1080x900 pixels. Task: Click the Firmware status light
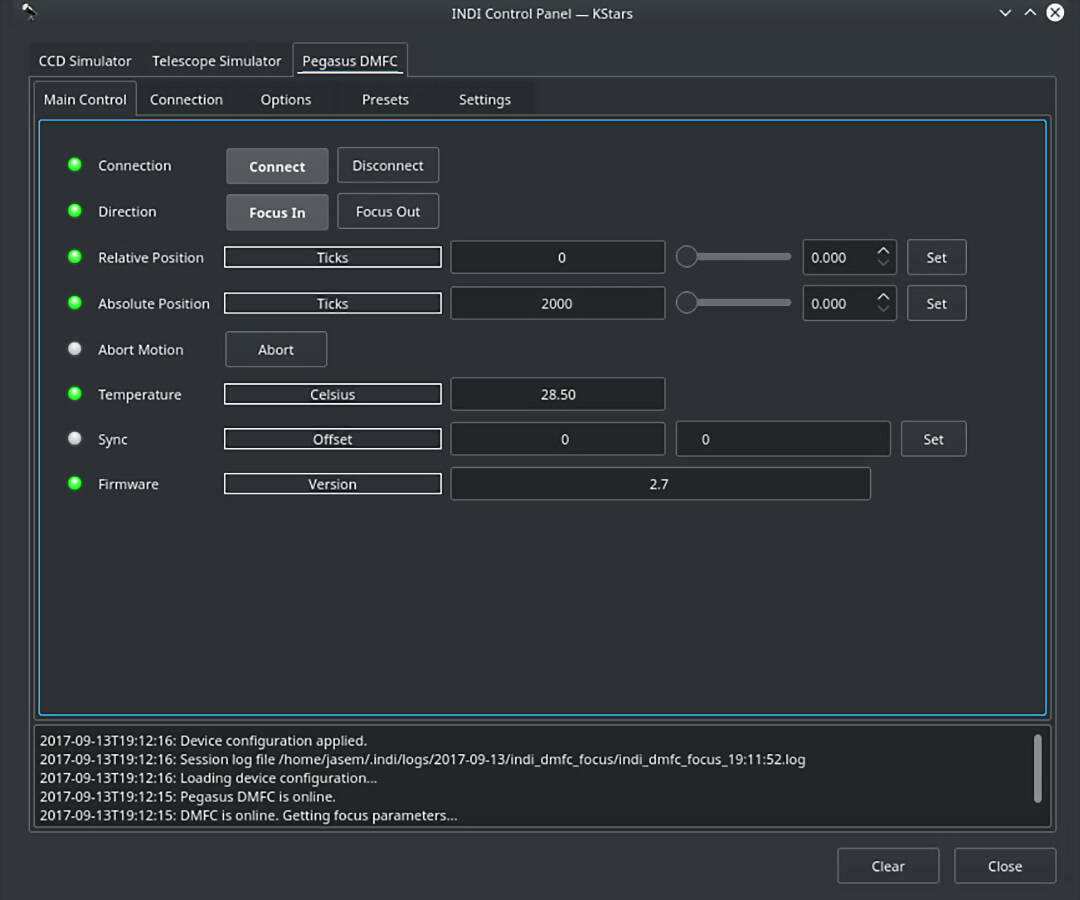click(75, 484)
